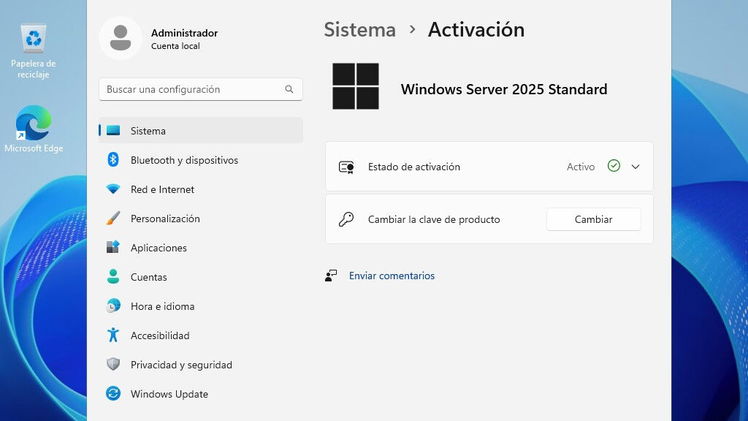This screenshot has height=421, width=748.
Task: Click the Activo status text
Action: tap(581, 167)
